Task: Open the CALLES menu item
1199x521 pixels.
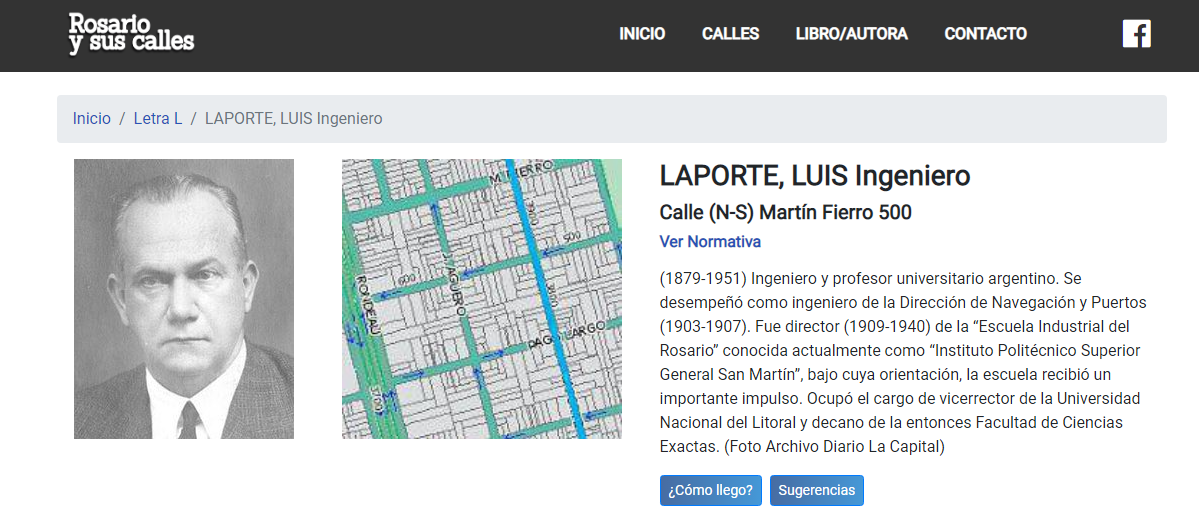Action: 730,34
